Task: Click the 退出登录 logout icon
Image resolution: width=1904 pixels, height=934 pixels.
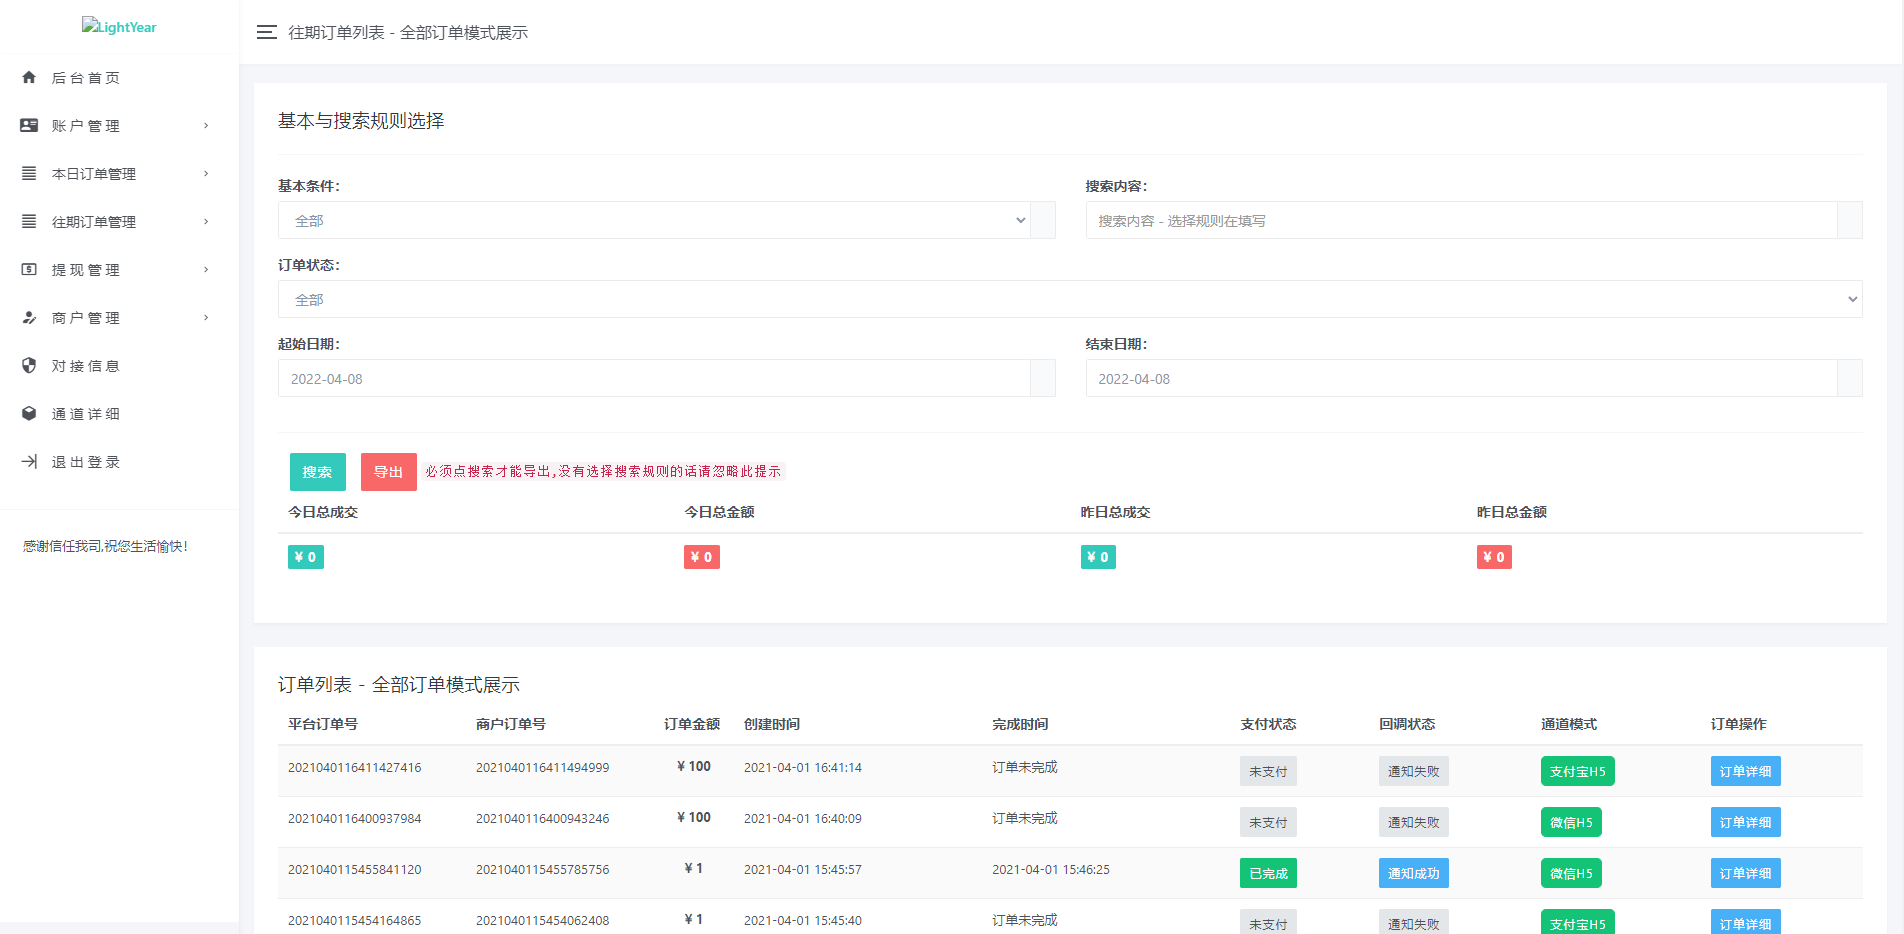Action: pos(28,461)
